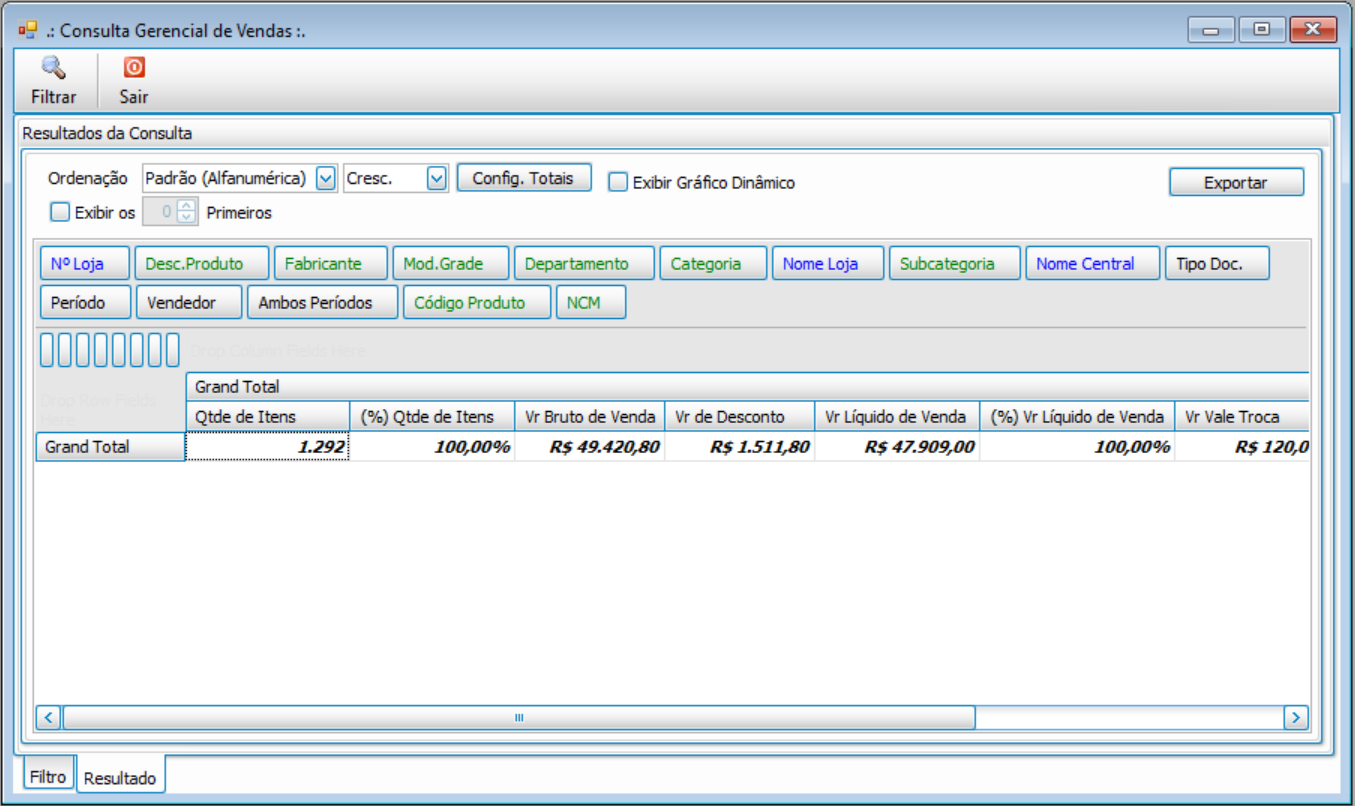1355x806 pixels.
Task: Select the R$ 1.511,80 discount cell
Action: [x=740, y=447]
